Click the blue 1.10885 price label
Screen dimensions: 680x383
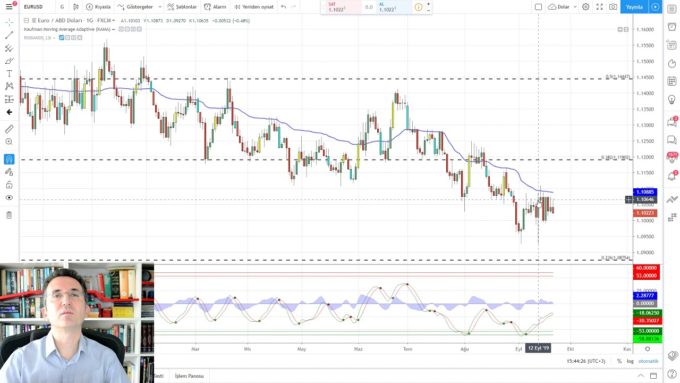pos(645,192)
